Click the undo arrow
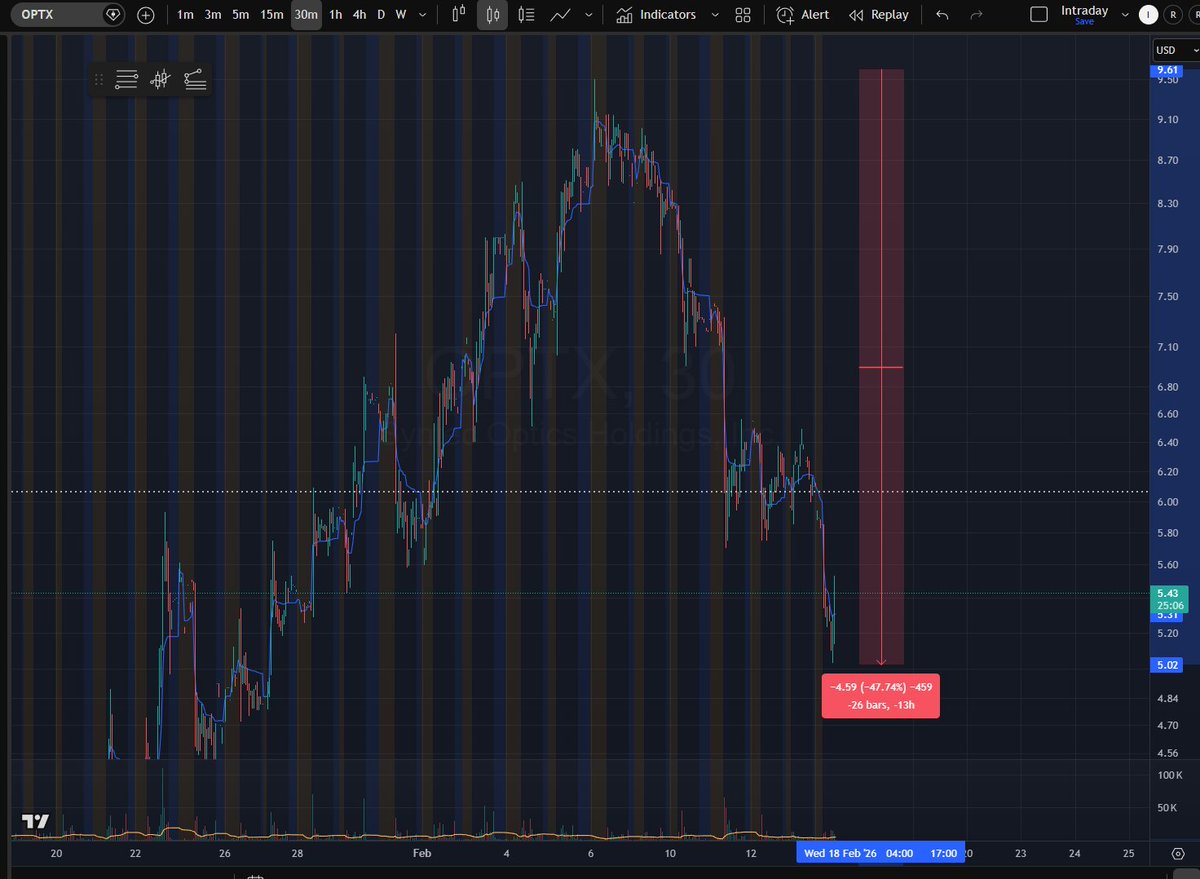 click(942, 15)
